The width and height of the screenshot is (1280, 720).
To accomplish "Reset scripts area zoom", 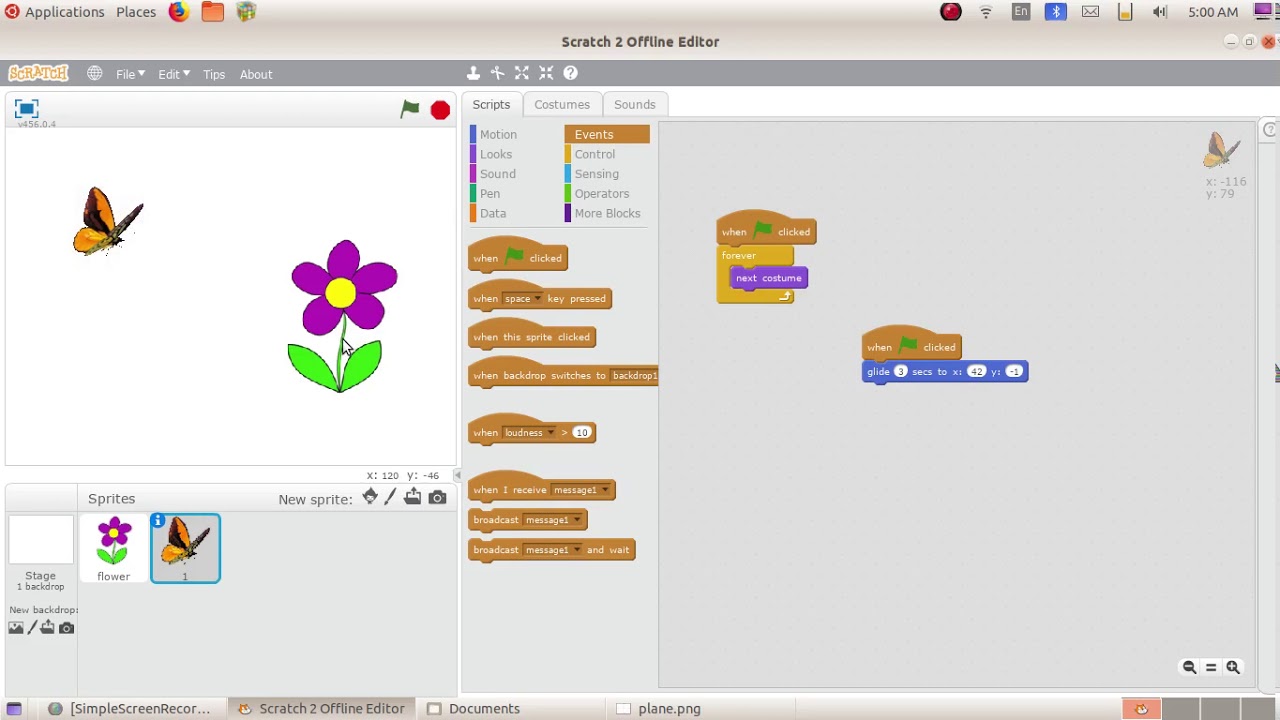I will 1211,667.
